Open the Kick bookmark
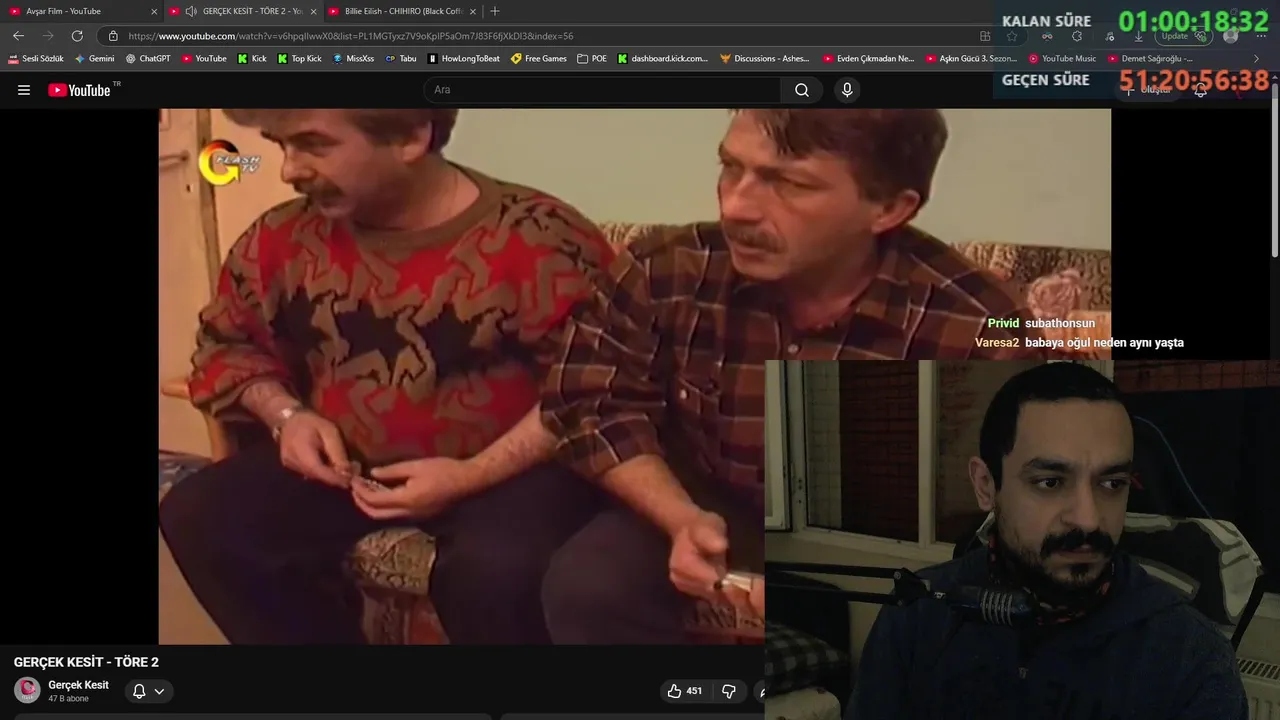 coord(252,58)
